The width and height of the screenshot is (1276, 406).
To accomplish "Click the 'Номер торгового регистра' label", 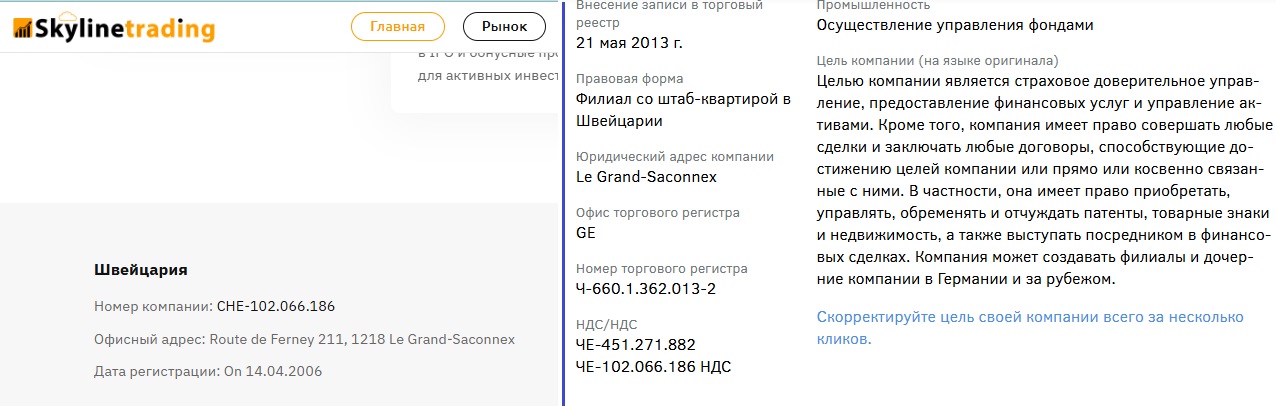I will tap(661, 269).
